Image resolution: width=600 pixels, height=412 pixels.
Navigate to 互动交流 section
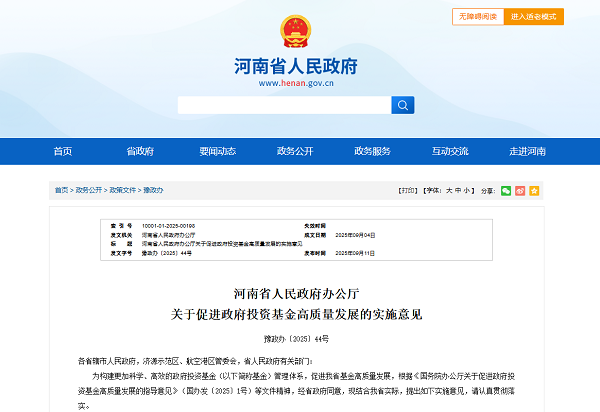pos(450,151)
